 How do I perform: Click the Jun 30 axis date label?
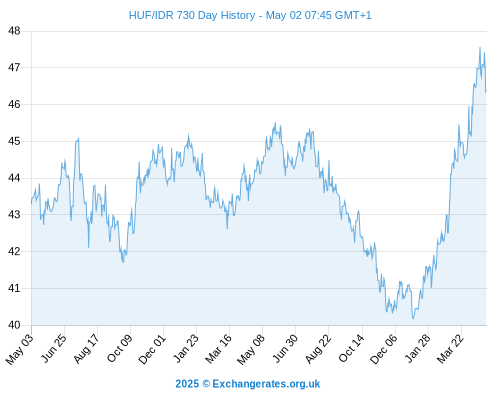click(285, 348)
